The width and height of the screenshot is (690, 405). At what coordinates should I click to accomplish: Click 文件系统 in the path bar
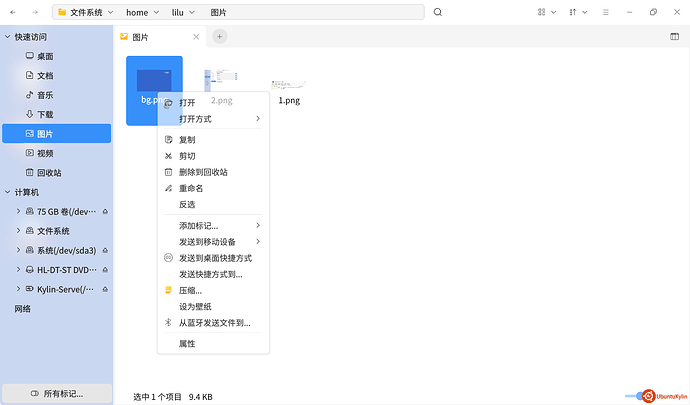pyautogui.click(x=86, y=12)
